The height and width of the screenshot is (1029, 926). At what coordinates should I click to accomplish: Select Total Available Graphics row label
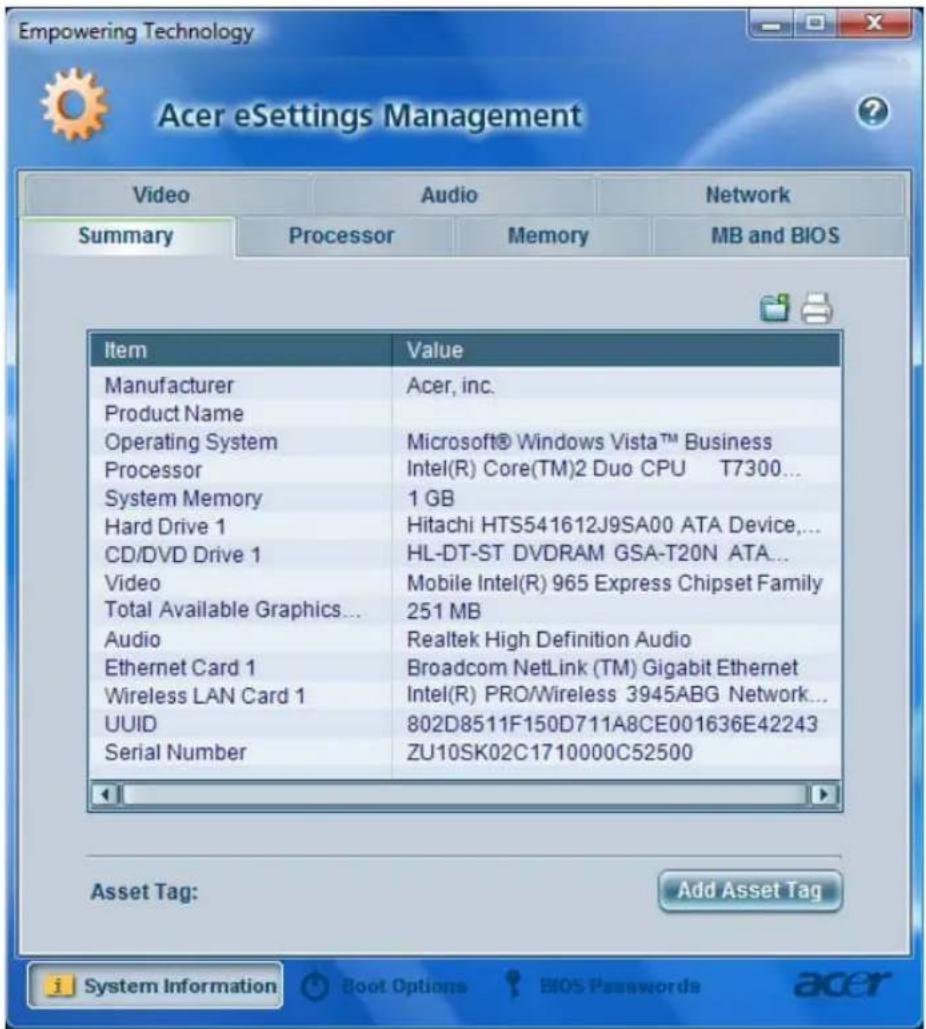pyautogui.click(x=232, y=610)
